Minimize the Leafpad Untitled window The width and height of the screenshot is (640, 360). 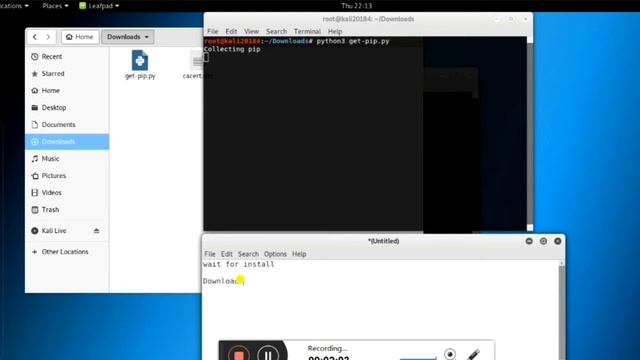click(x=529, y=241)
